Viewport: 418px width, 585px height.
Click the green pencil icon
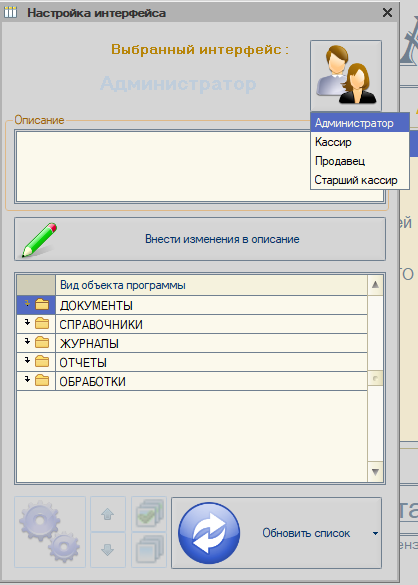click(x=39, y=240)
